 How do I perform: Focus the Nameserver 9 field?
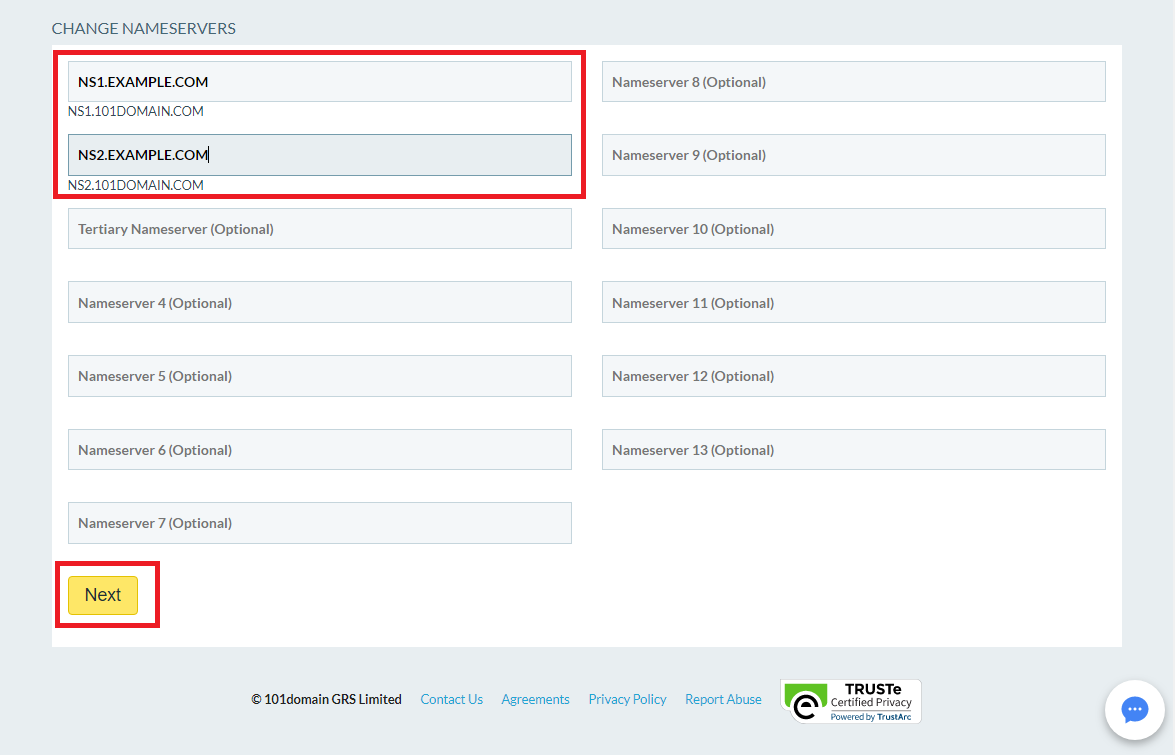coord(853,155)
